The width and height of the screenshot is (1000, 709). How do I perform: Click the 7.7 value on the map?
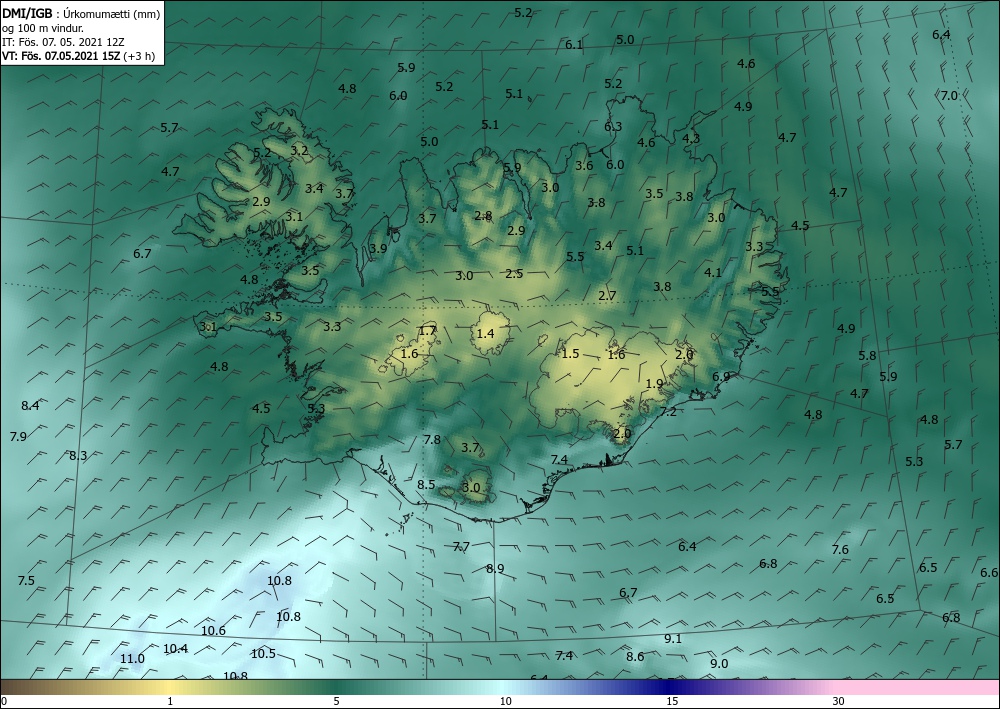tap(461, 546)
